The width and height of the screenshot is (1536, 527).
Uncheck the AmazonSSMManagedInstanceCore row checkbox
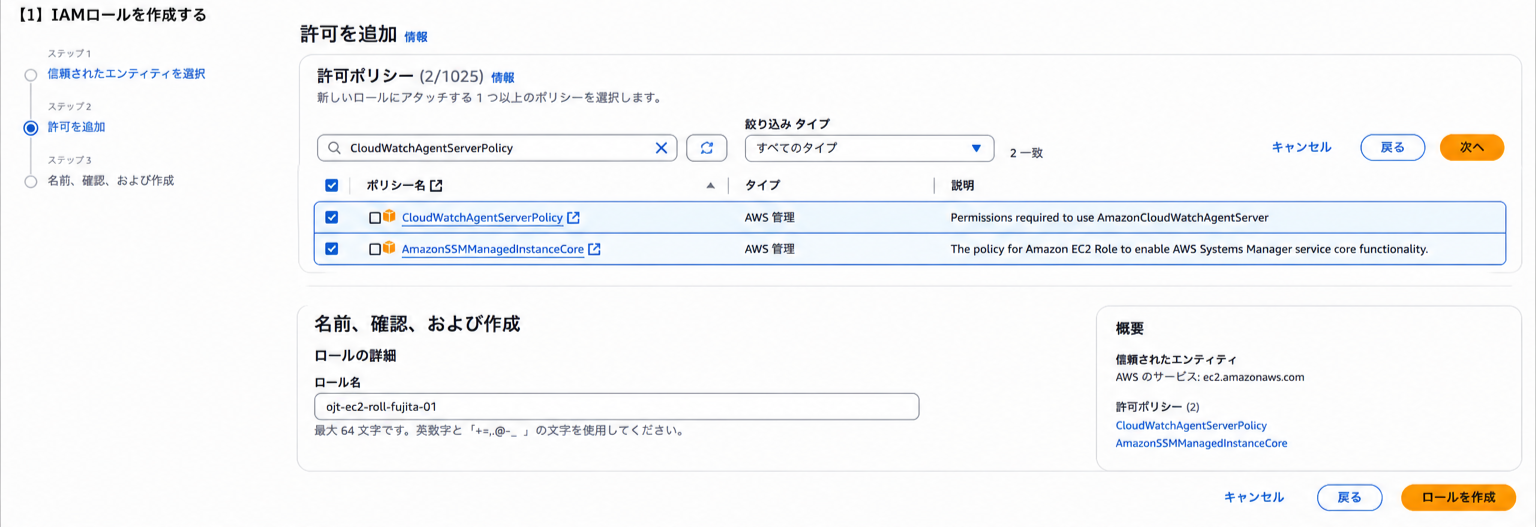[x=332, y=249]
